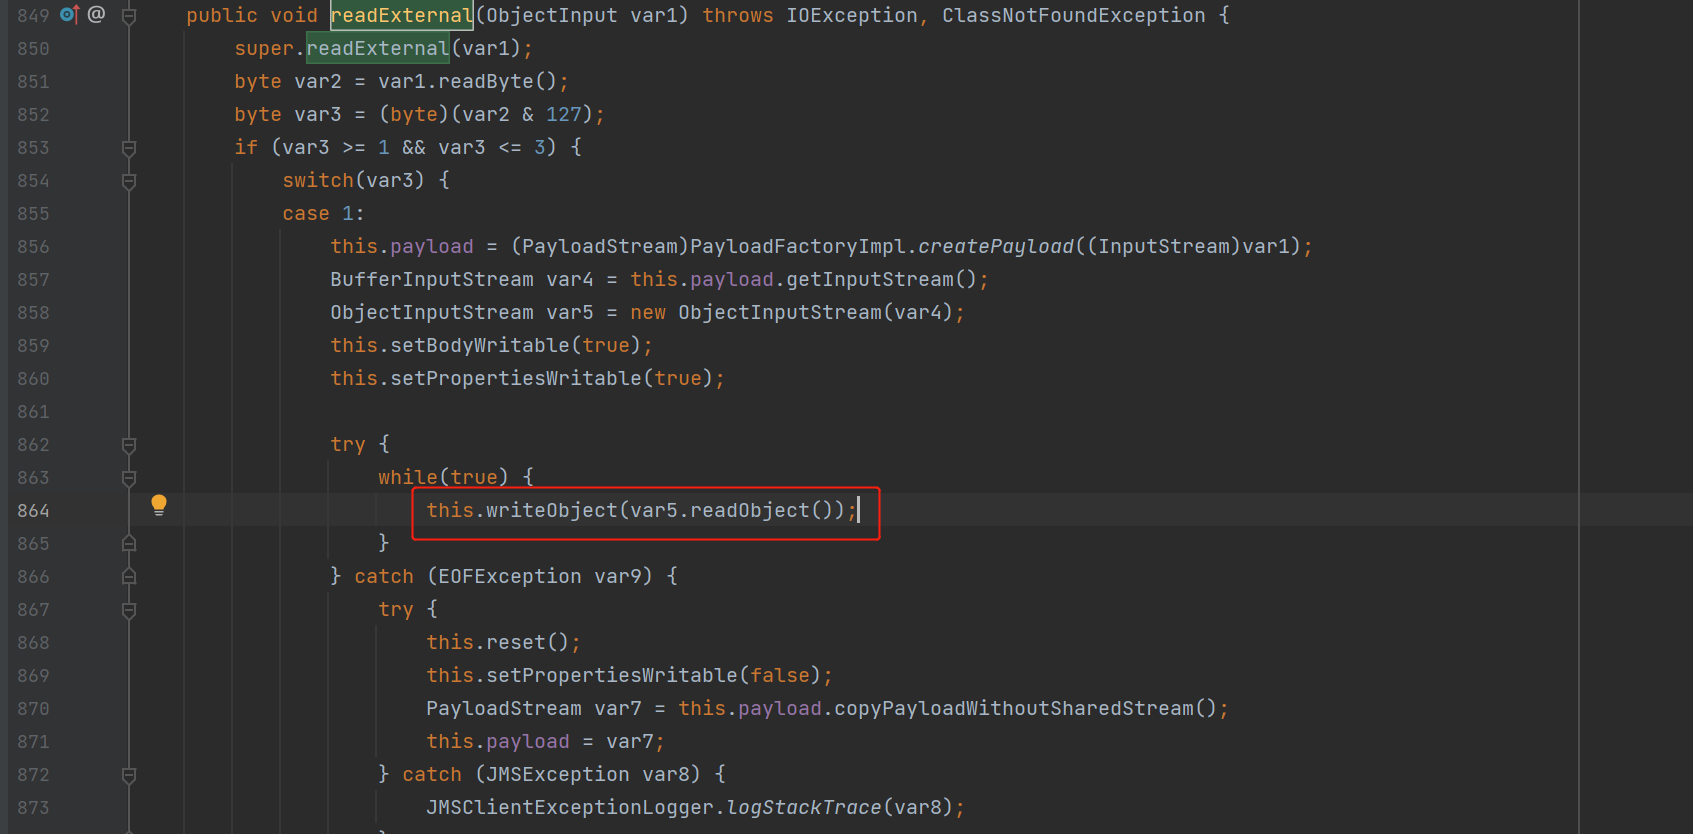Screen dimensions: 1693x834
Task: Collapse the inner try fold at line 867
Action: tap(129, 610)
